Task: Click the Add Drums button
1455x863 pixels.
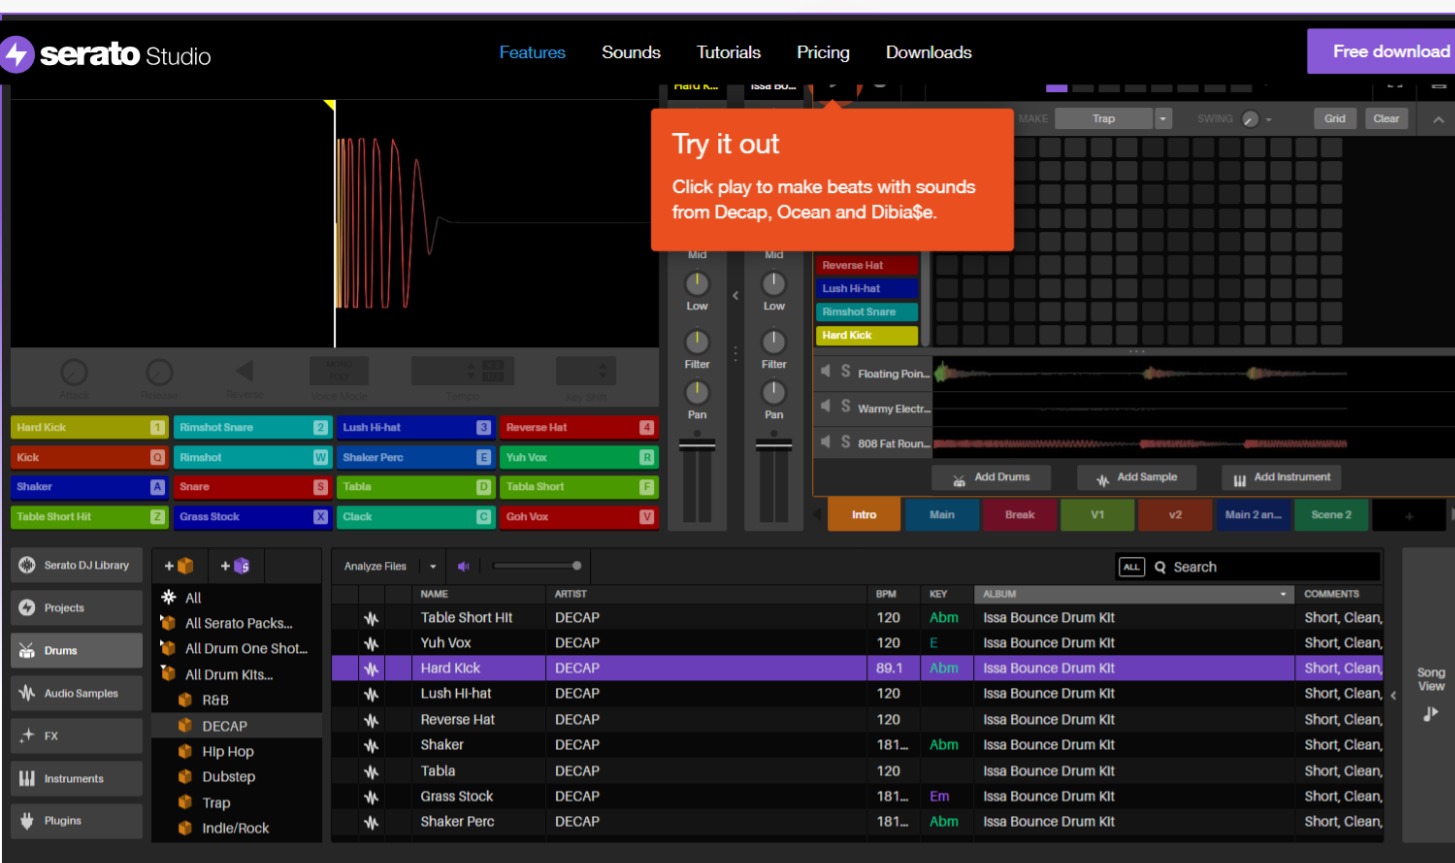Action: click(992, 478)
